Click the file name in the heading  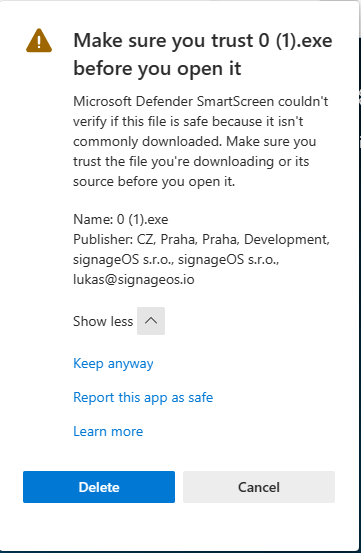point(295,41)
